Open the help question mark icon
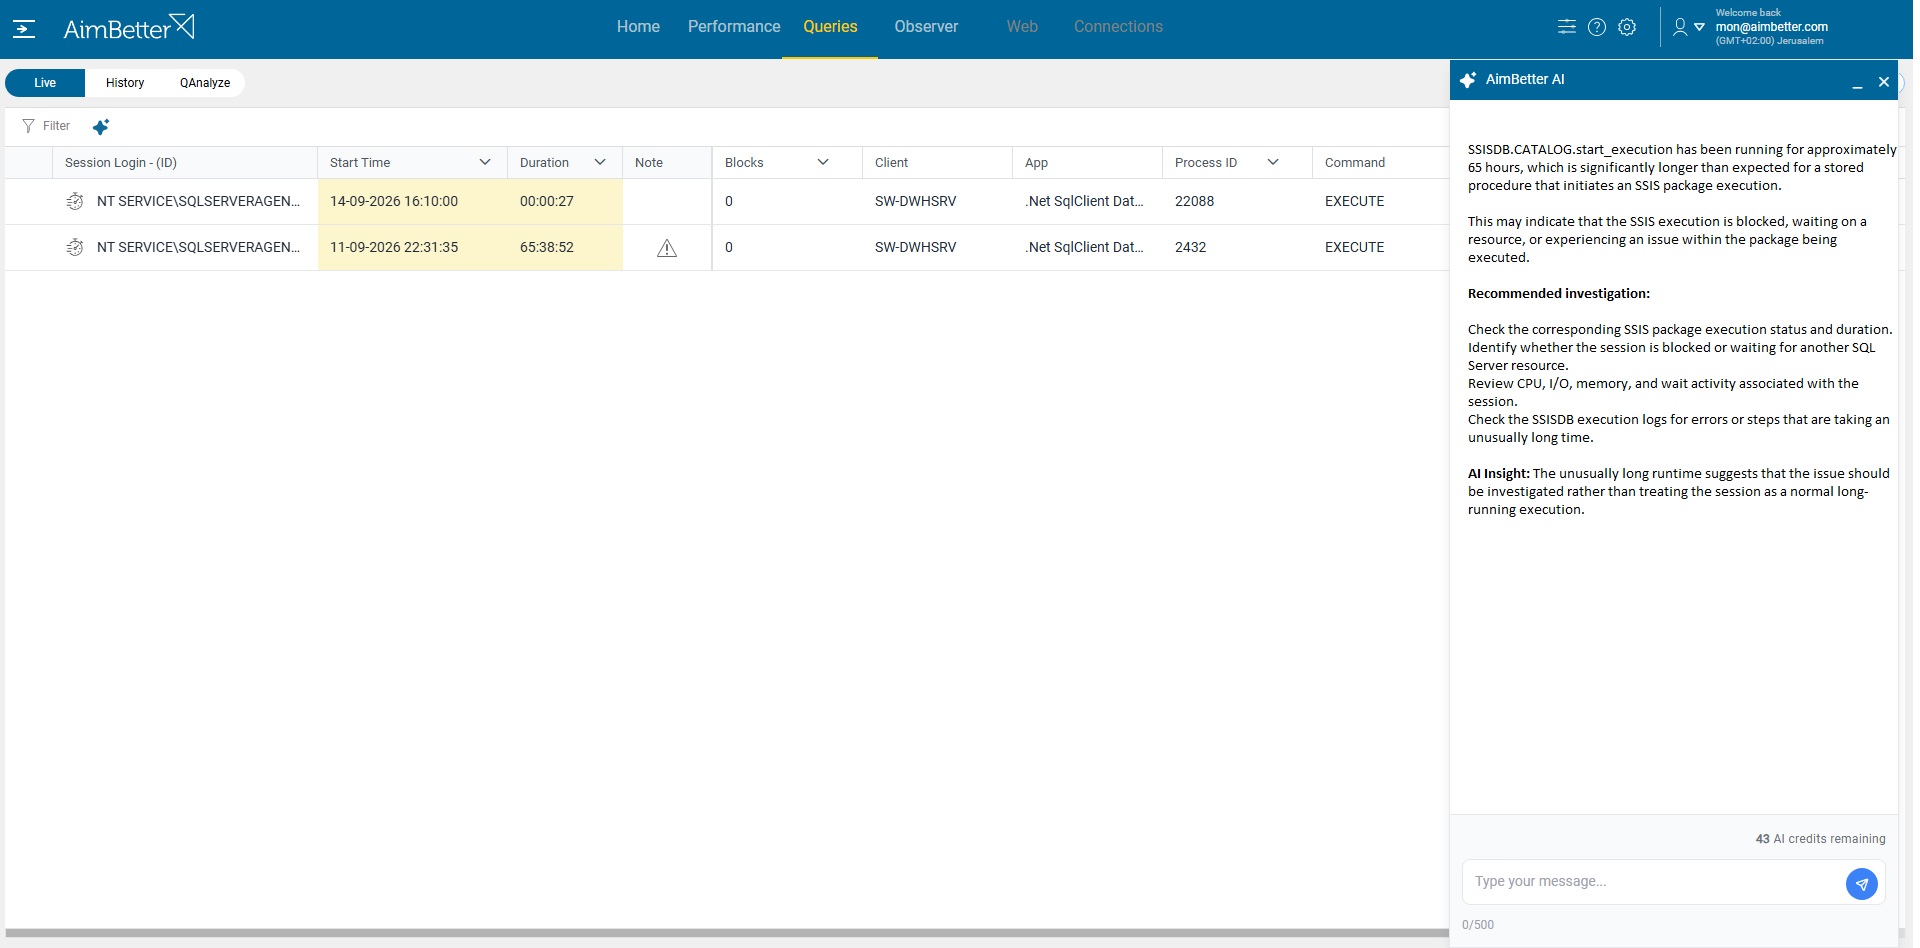1920x948 pixels. [1597, 27]
